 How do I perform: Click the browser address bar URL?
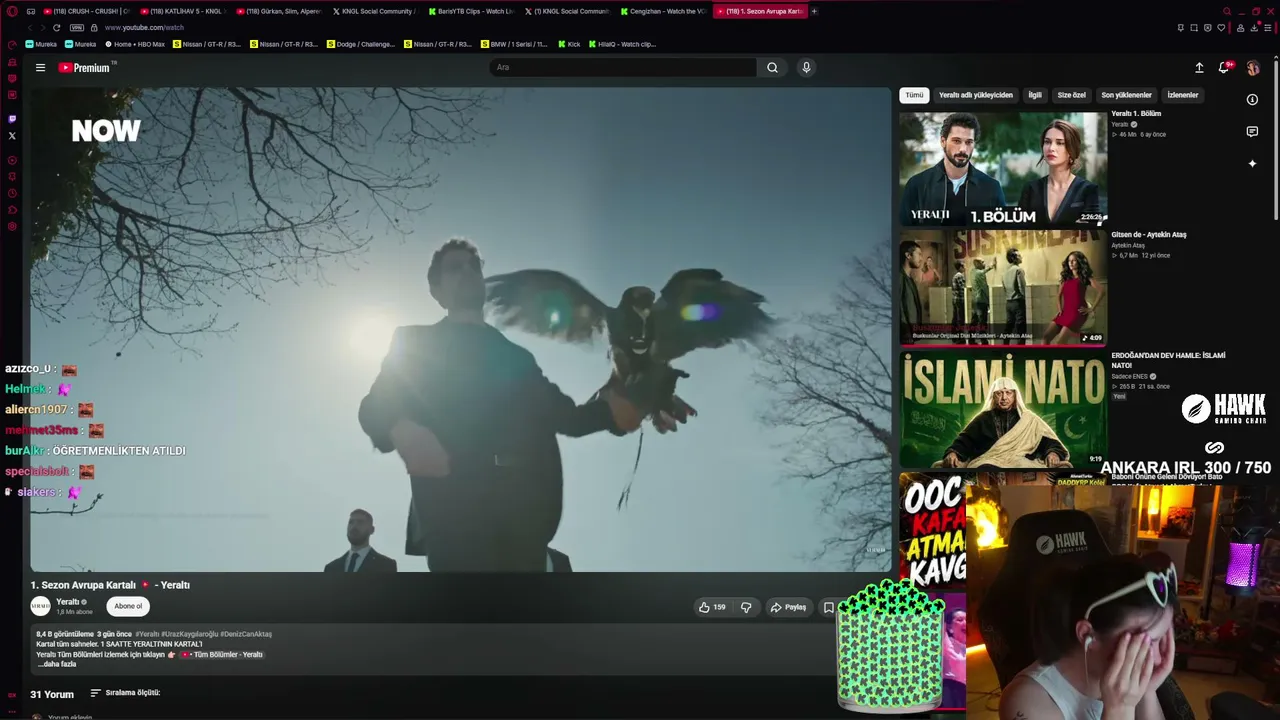point(144,28)
